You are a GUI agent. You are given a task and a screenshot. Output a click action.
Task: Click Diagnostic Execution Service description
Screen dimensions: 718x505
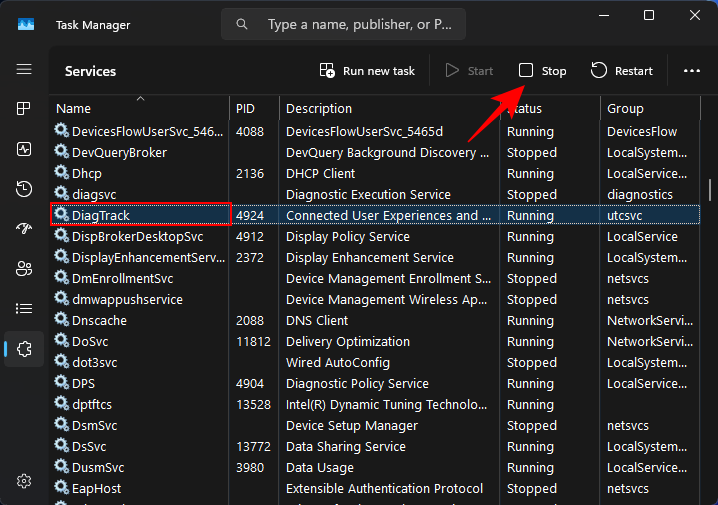(368, 195)
